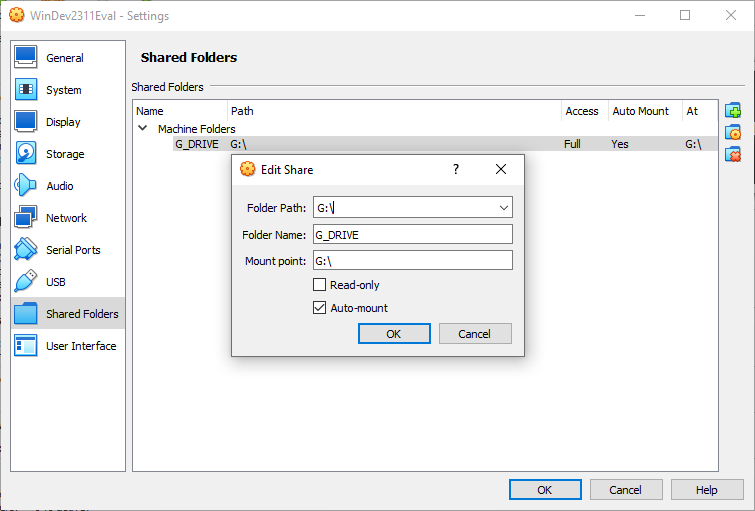The height and width of the screenshot is (511, 755).
Task: Click the Access column header
Action: click(582, 111)
